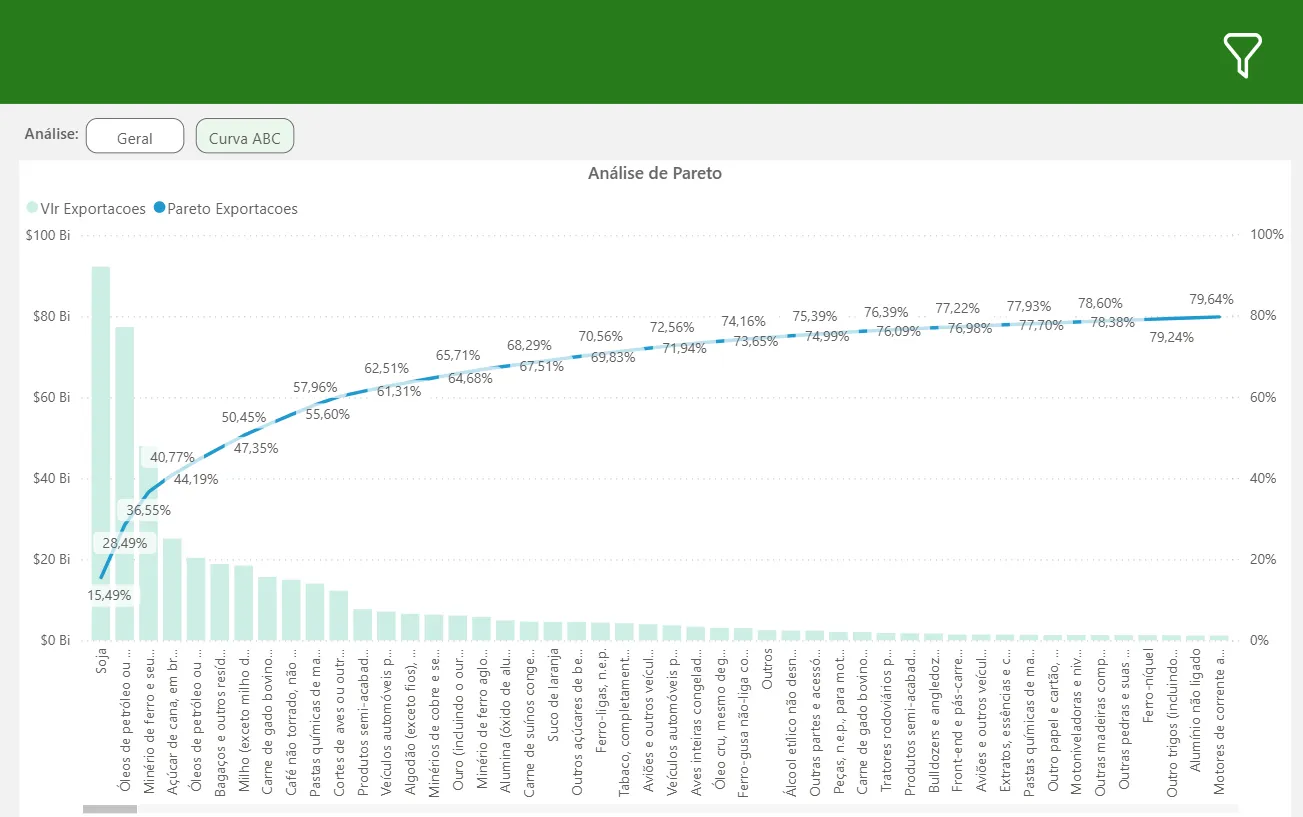
Task: Select the Geral analysis button
Action: tap(135, 137)
